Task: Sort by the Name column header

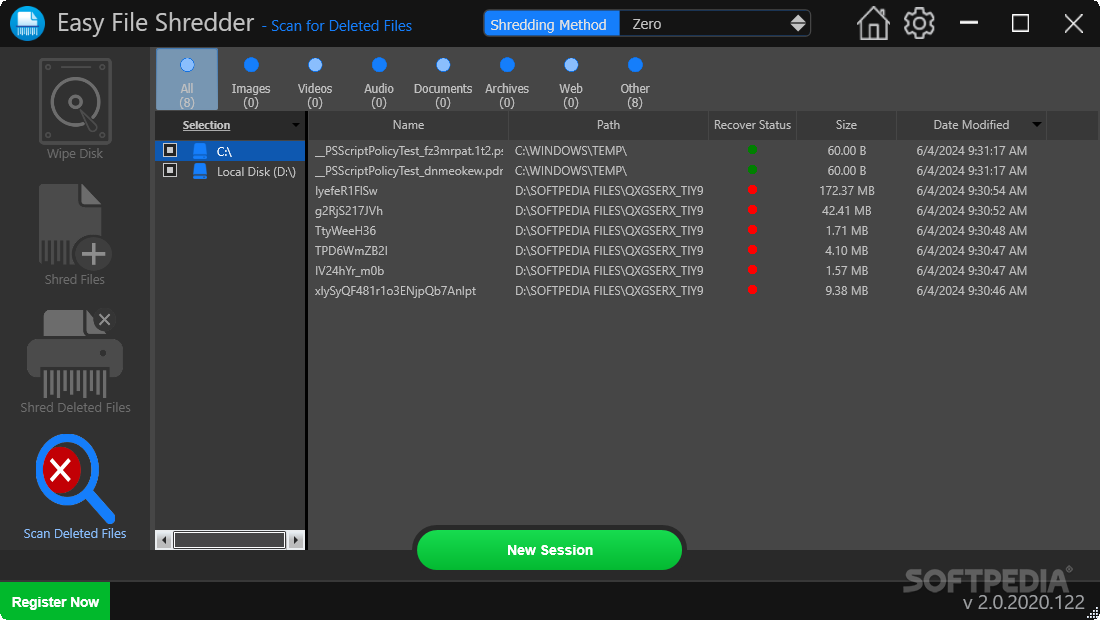Action: [x=408, y=125]
